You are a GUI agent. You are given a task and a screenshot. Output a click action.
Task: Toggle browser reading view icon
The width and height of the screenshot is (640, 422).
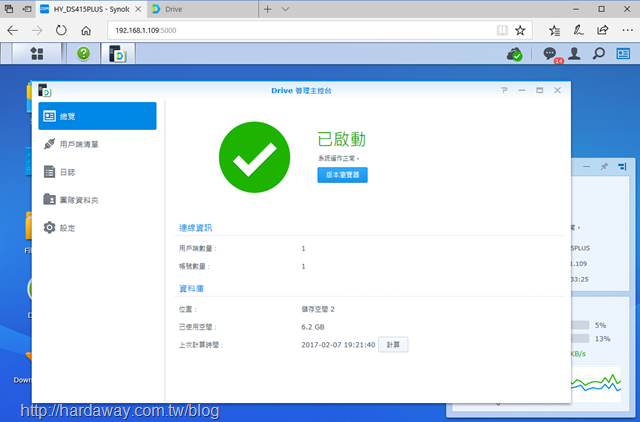(x=502, y=30)
